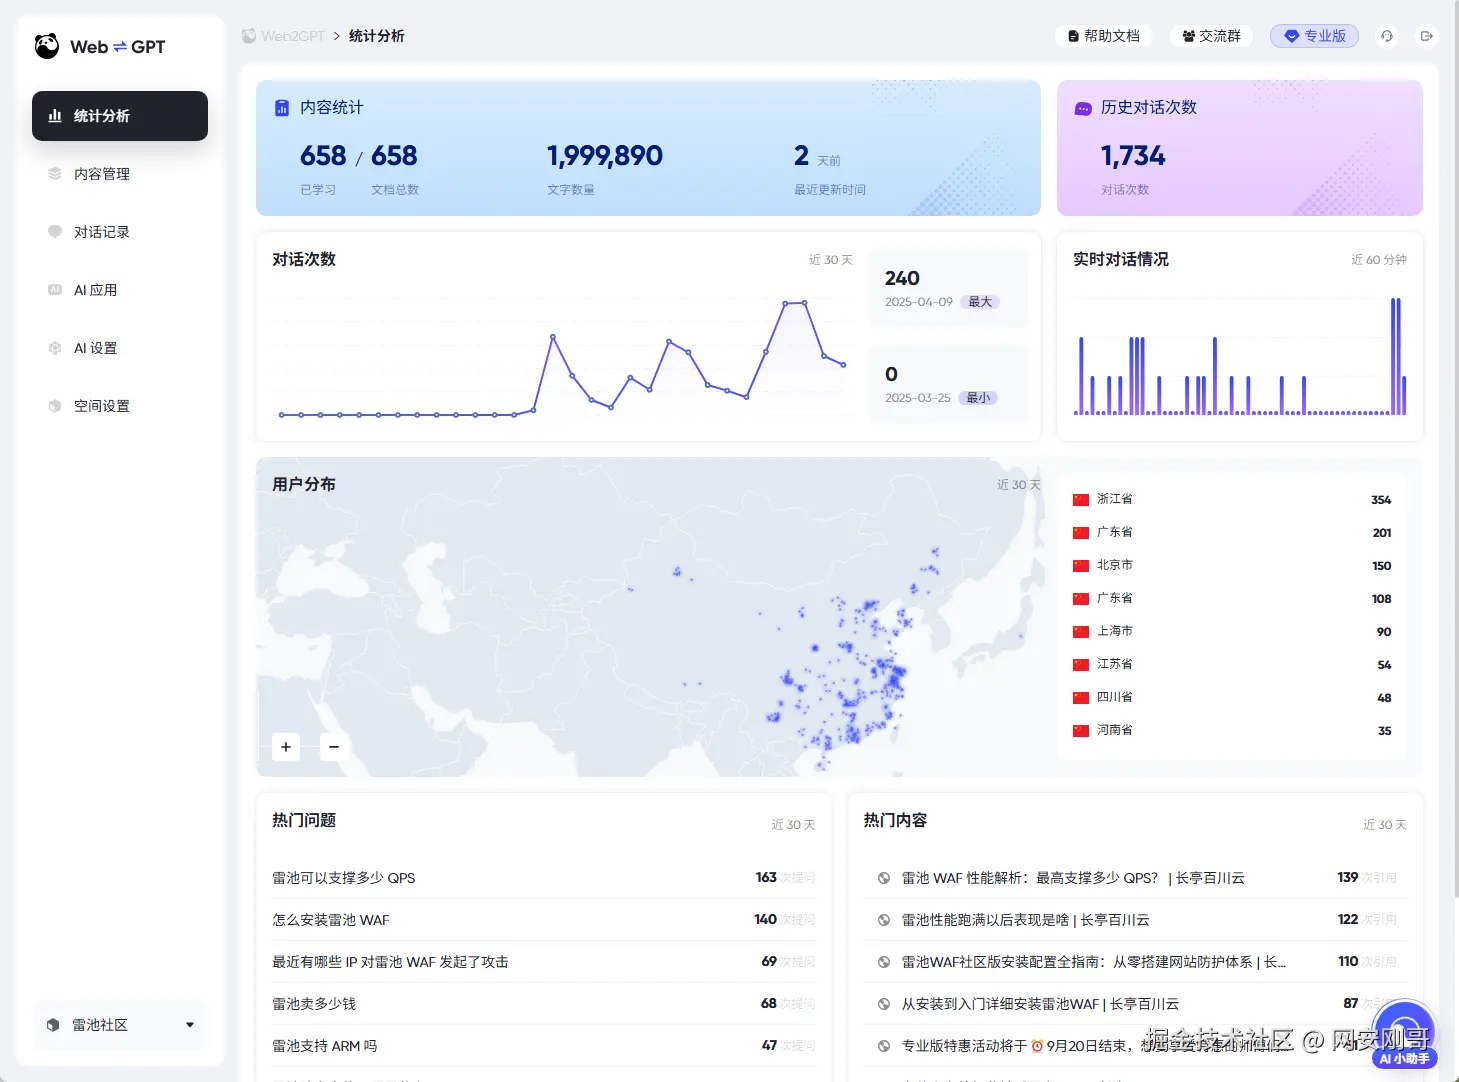Open link 雷池 WAF 性能解析

click(x=1073, y=878)
